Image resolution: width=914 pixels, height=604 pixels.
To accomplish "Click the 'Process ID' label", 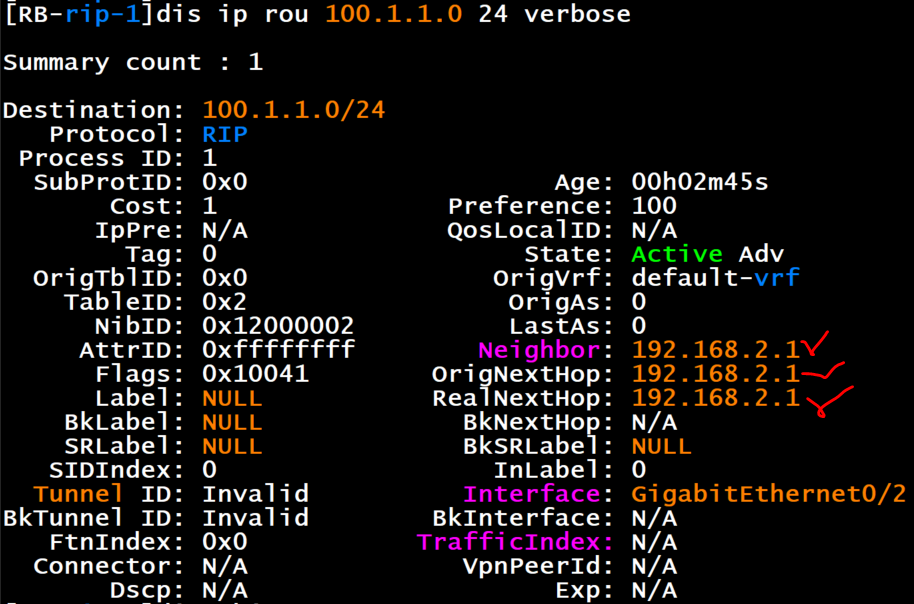I will (x=101, y=158).
